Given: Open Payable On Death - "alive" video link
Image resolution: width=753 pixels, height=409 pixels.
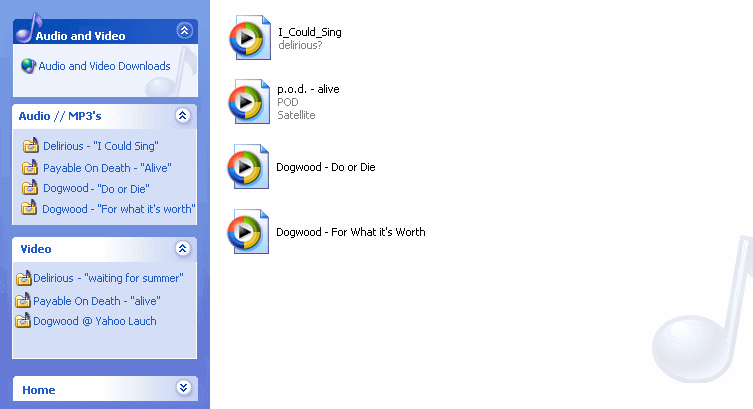Looking at the screenshot, I should (97, 301).
